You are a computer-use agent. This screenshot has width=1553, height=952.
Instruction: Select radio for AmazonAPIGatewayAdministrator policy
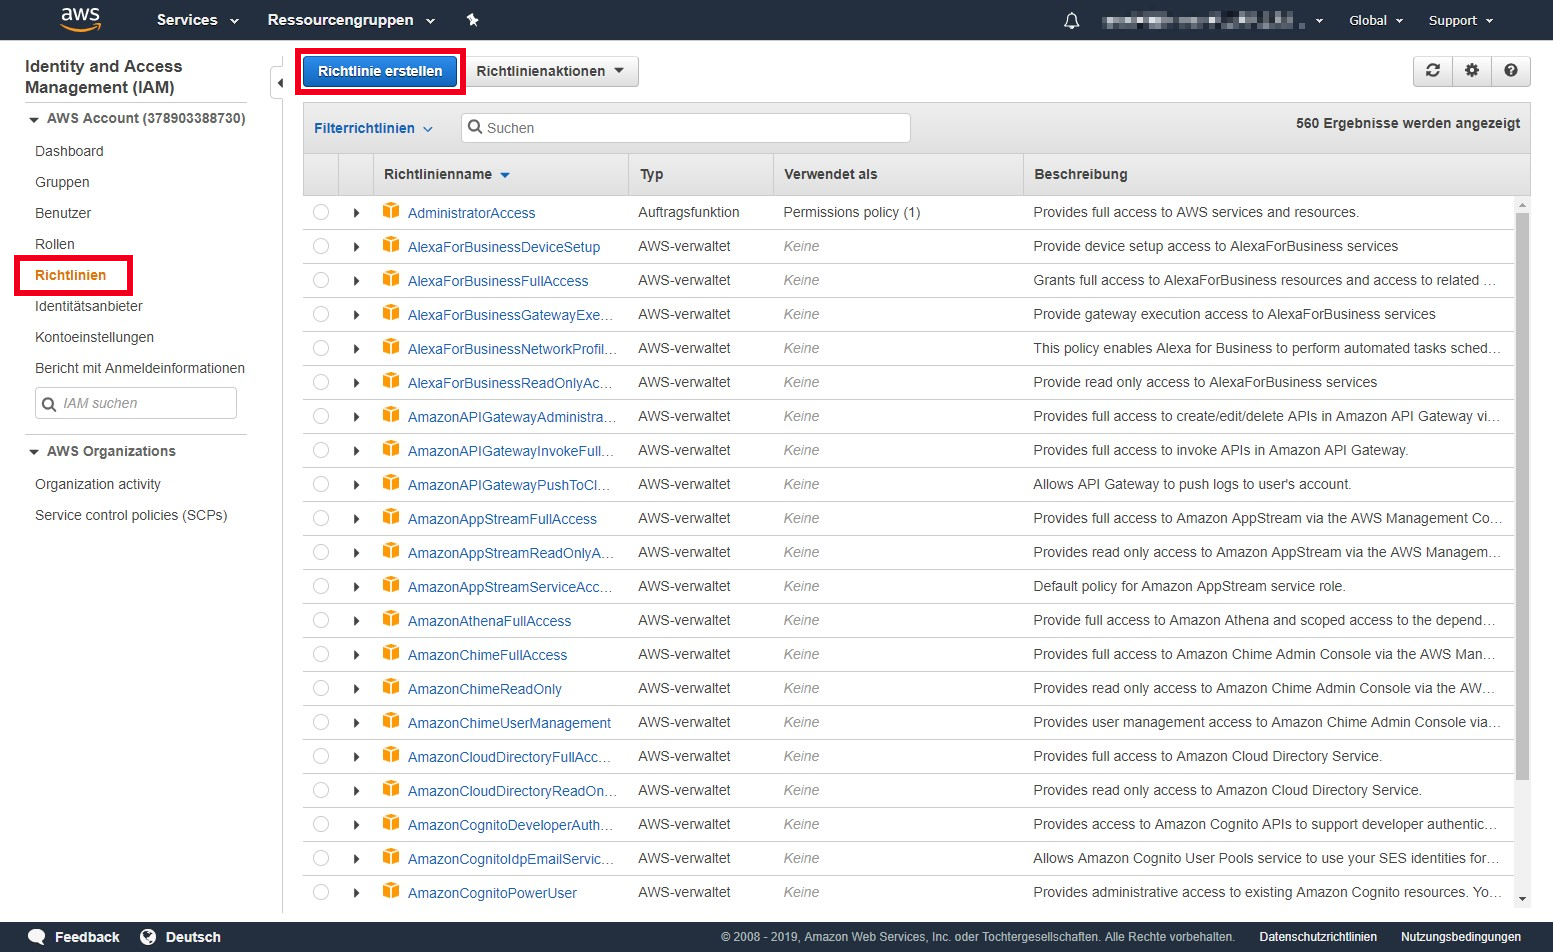click(x=321, y=416)
